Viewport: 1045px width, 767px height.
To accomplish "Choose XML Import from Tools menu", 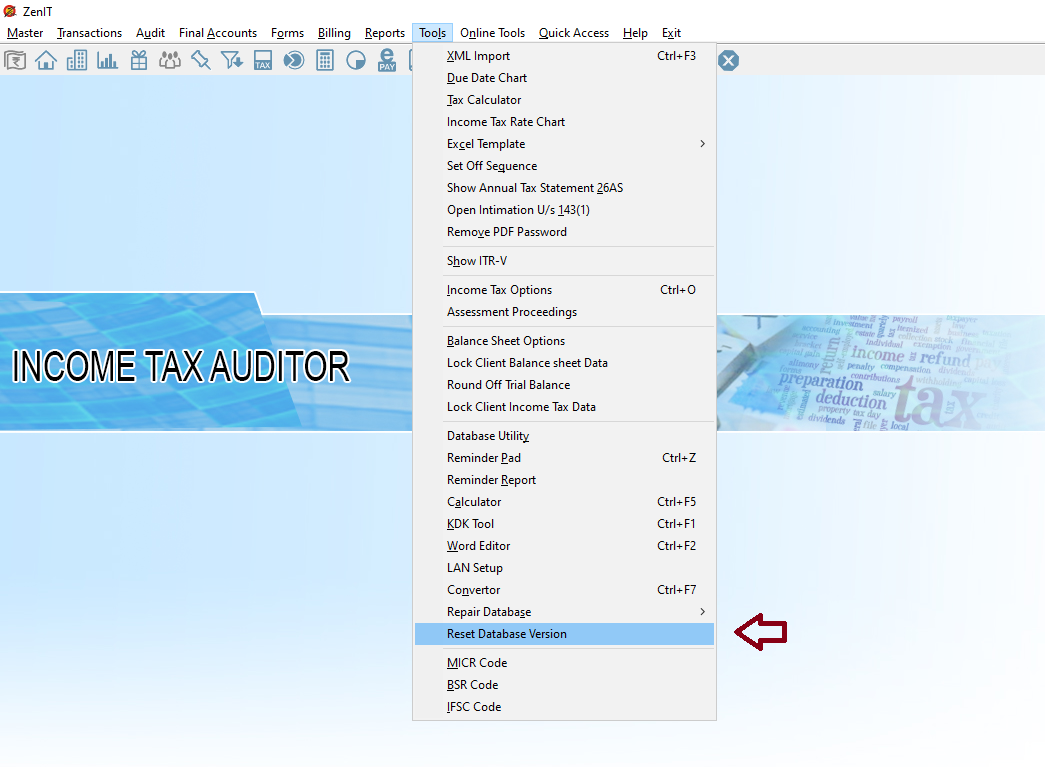I will pos(564,56).
